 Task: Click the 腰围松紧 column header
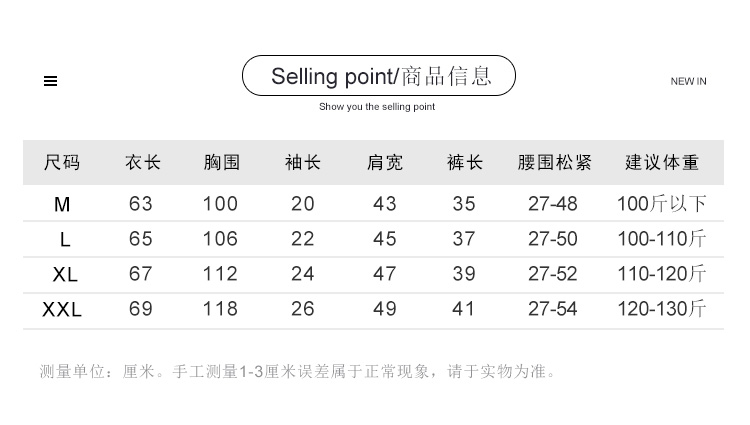554,162
